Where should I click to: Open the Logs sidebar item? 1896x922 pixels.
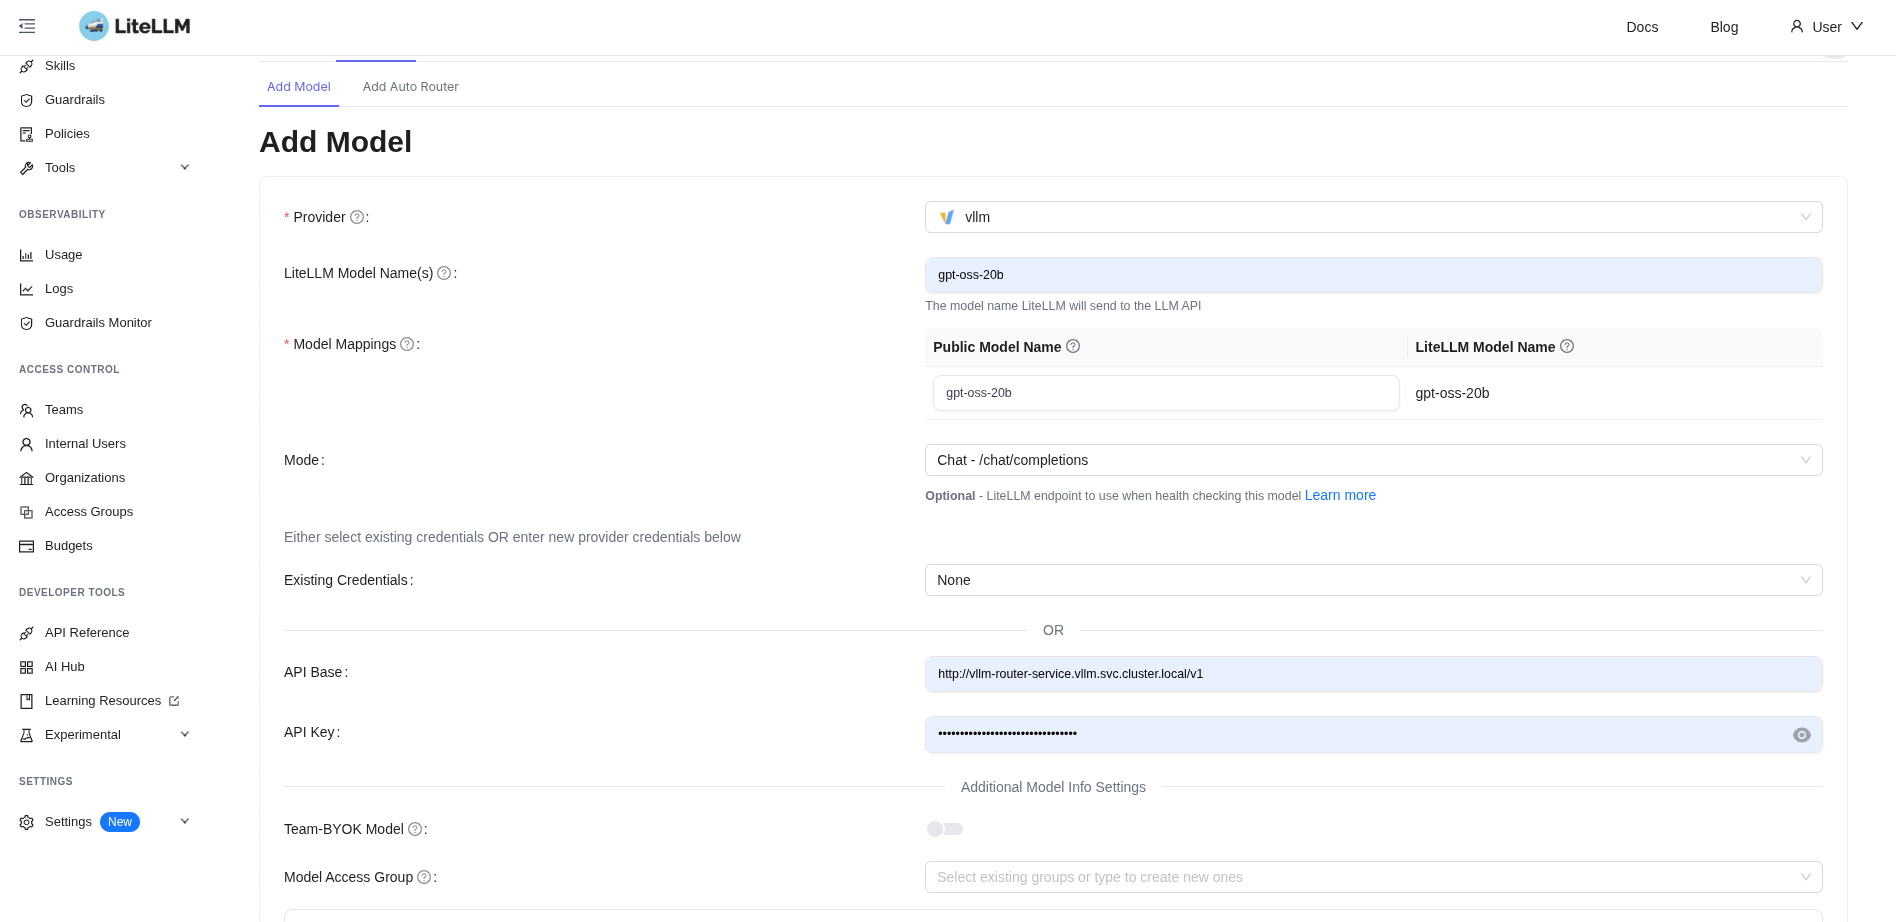[59, 289]
